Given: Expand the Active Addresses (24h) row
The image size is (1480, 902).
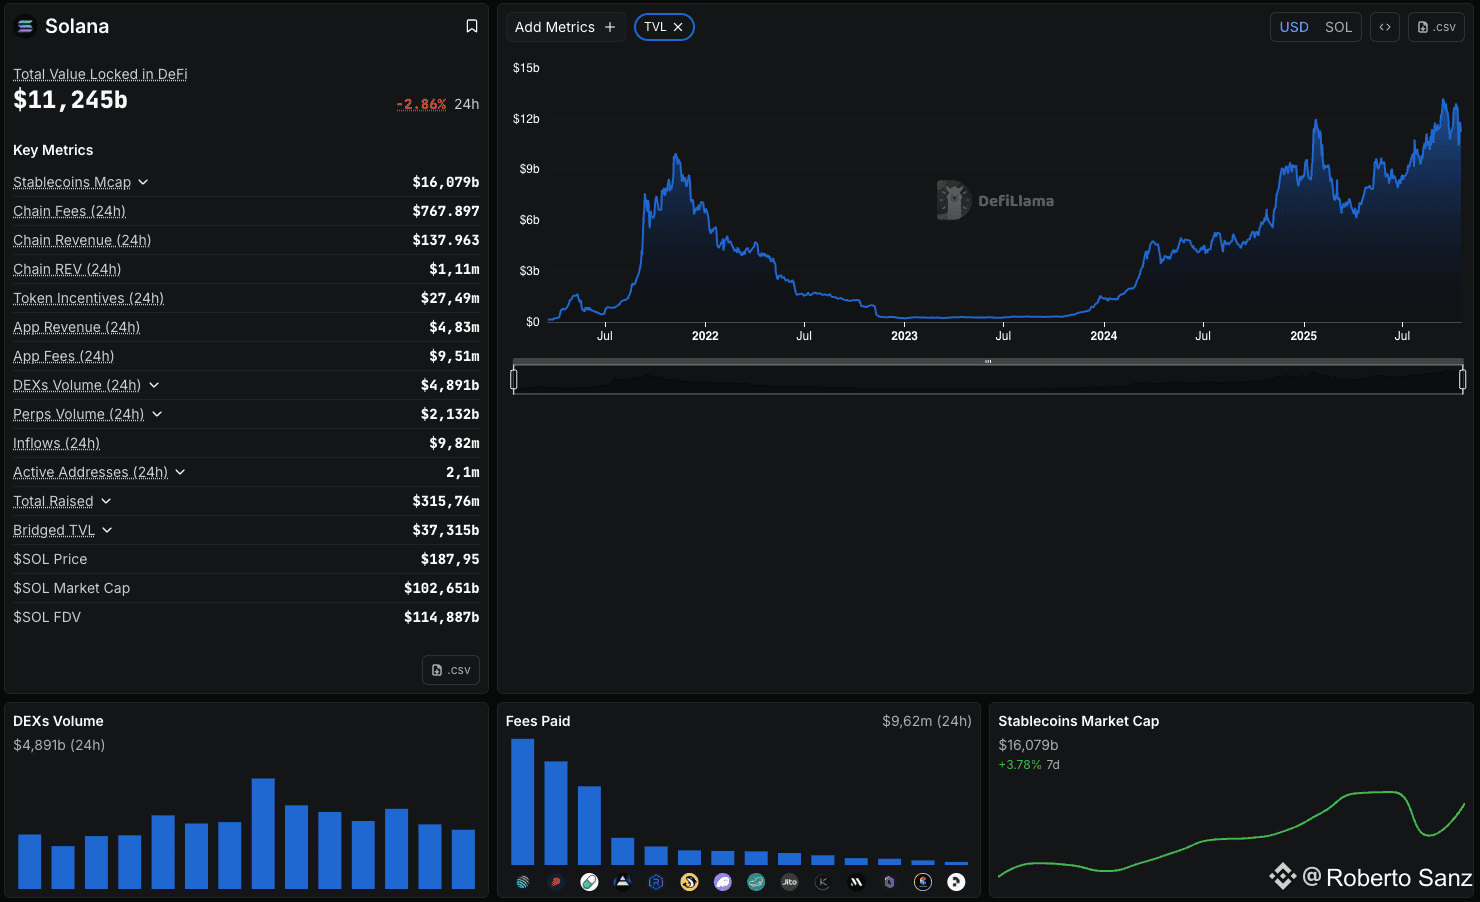Looking at the screenshot, I should [x=180, y=472].
